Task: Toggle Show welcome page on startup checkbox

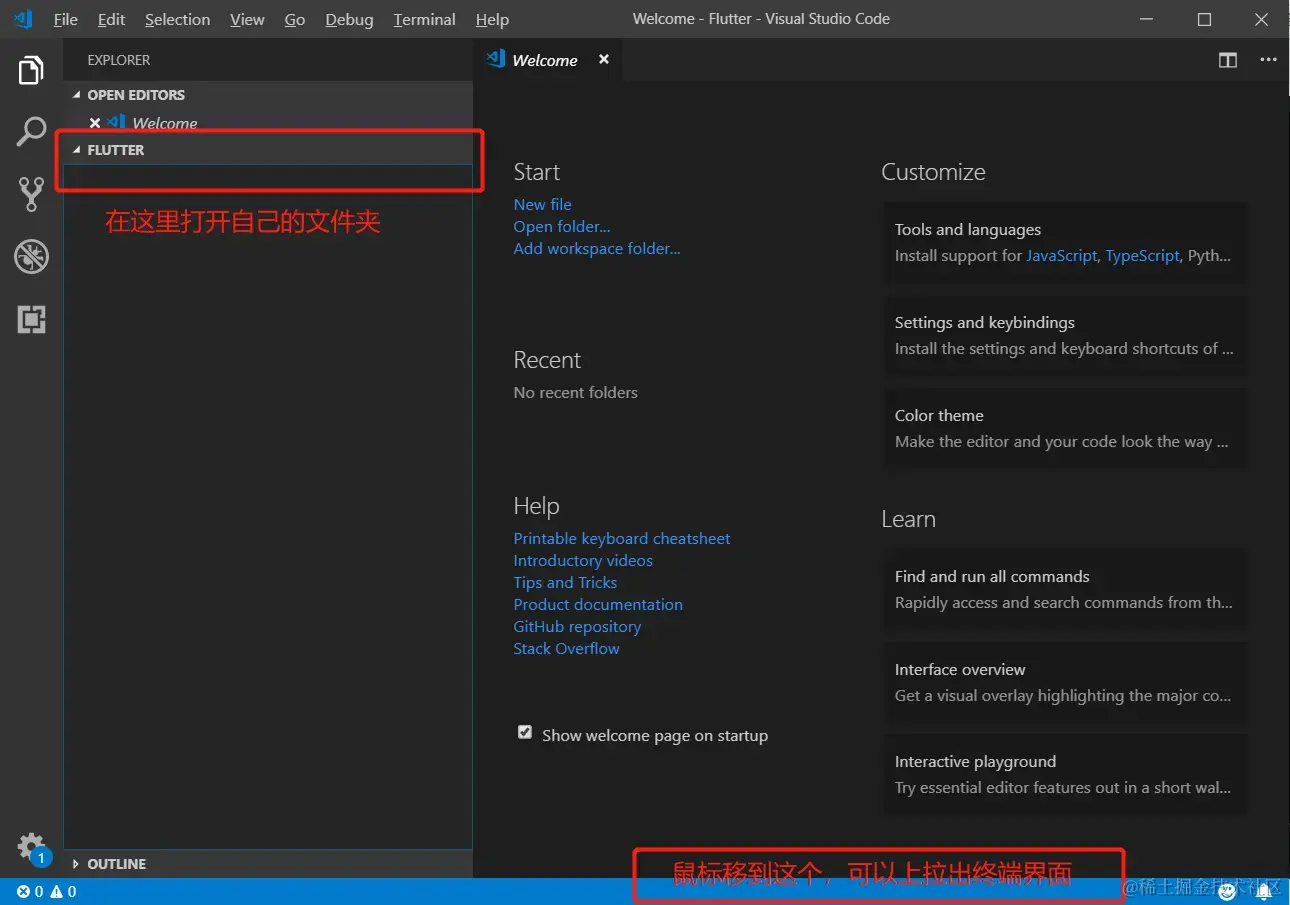Action: pos(525,733)
